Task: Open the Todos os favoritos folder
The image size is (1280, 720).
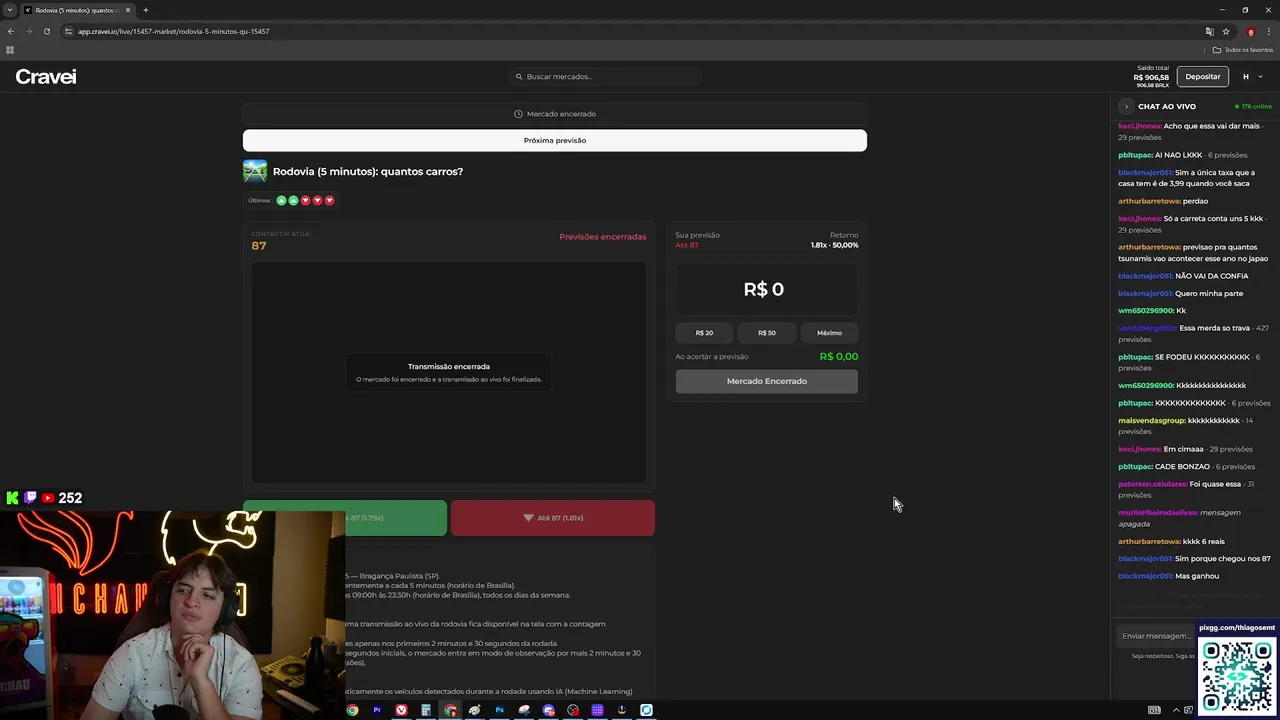Action: 1243,50
